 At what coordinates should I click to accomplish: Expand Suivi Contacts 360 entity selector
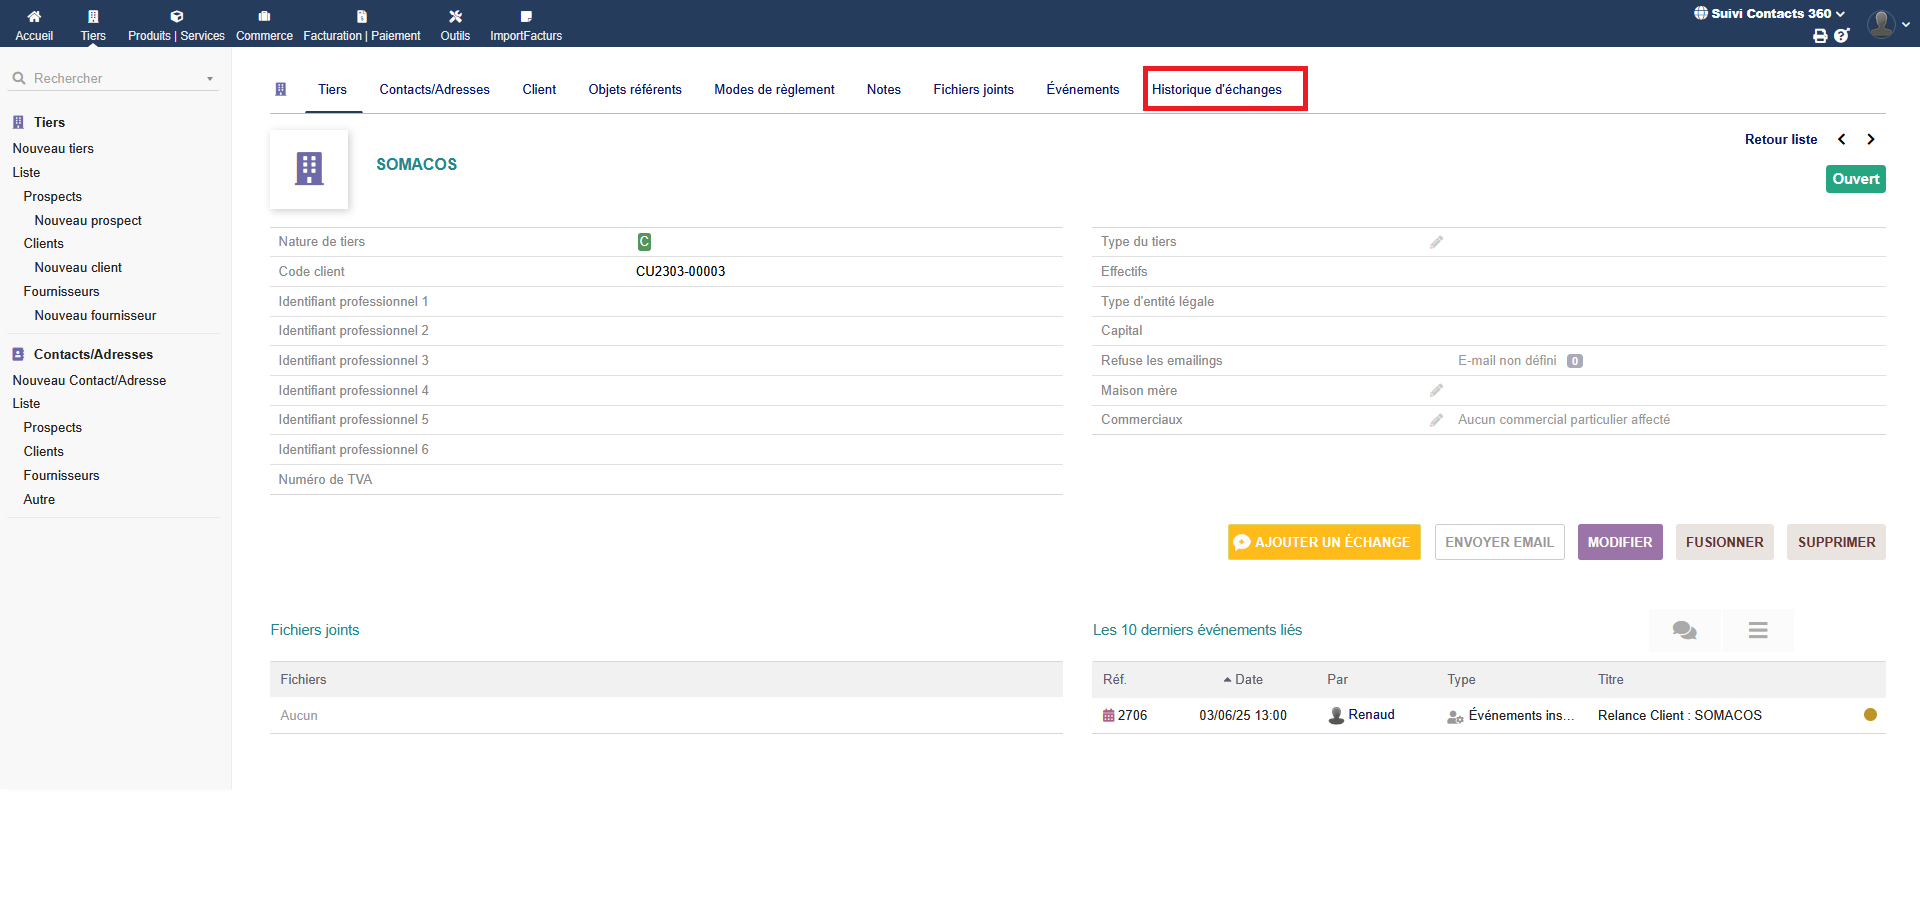point(1770,14)
